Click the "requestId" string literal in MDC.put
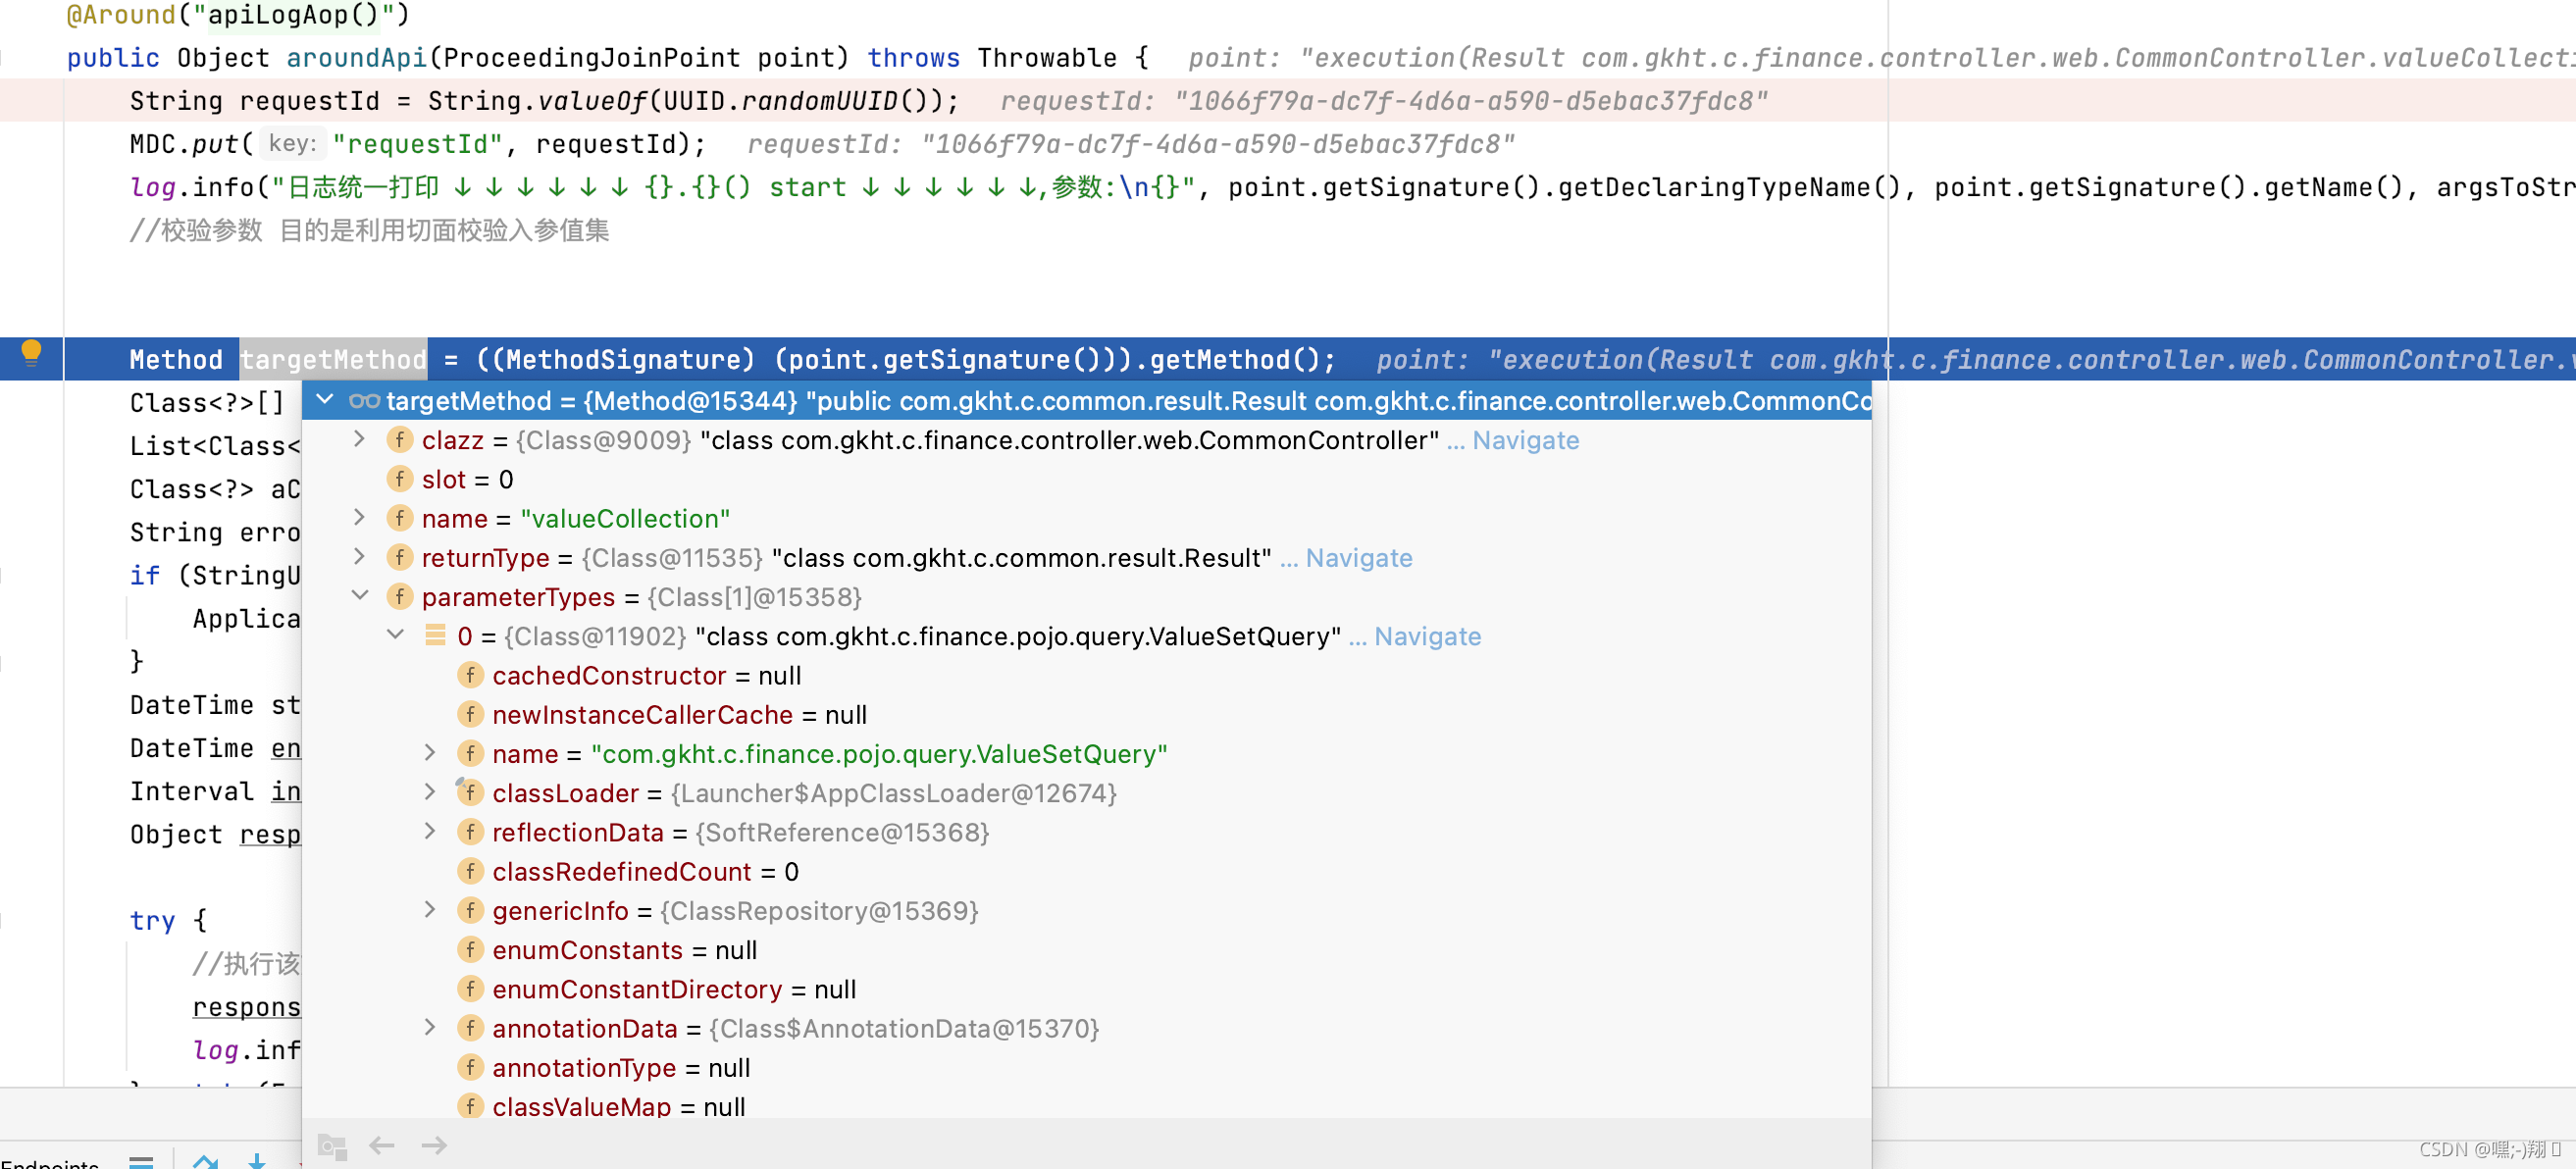The image size is (2576, 1169). click(x=417, y=144)
